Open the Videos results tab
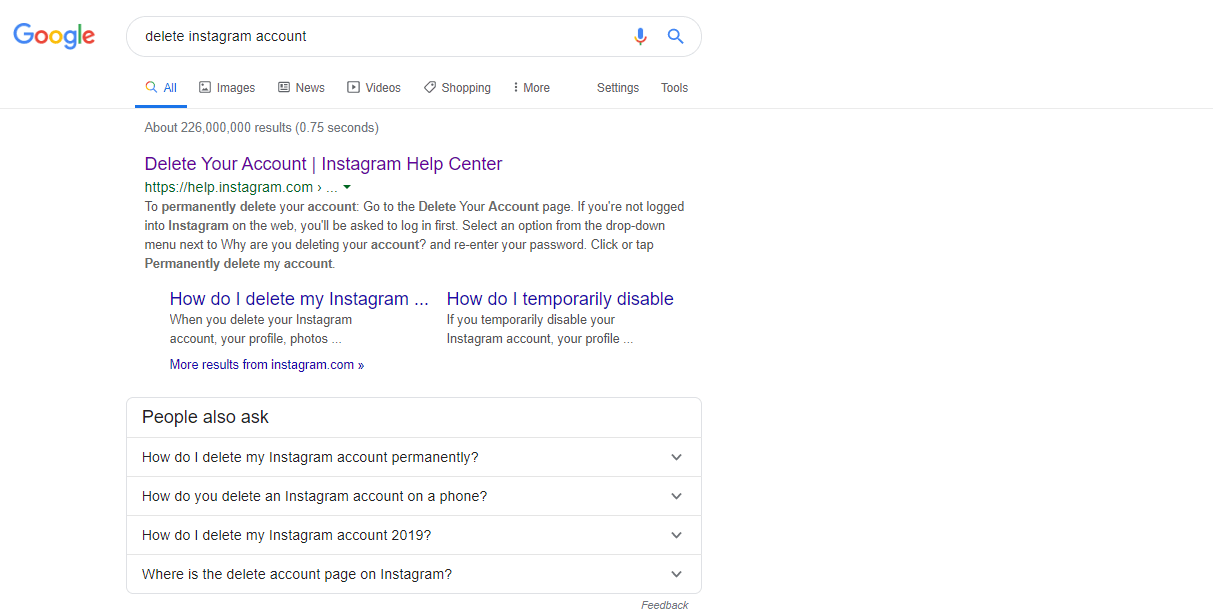Image resolution: width=1213 pixels, height=611 pixels. pyautogui.click(x=374, y=88)
